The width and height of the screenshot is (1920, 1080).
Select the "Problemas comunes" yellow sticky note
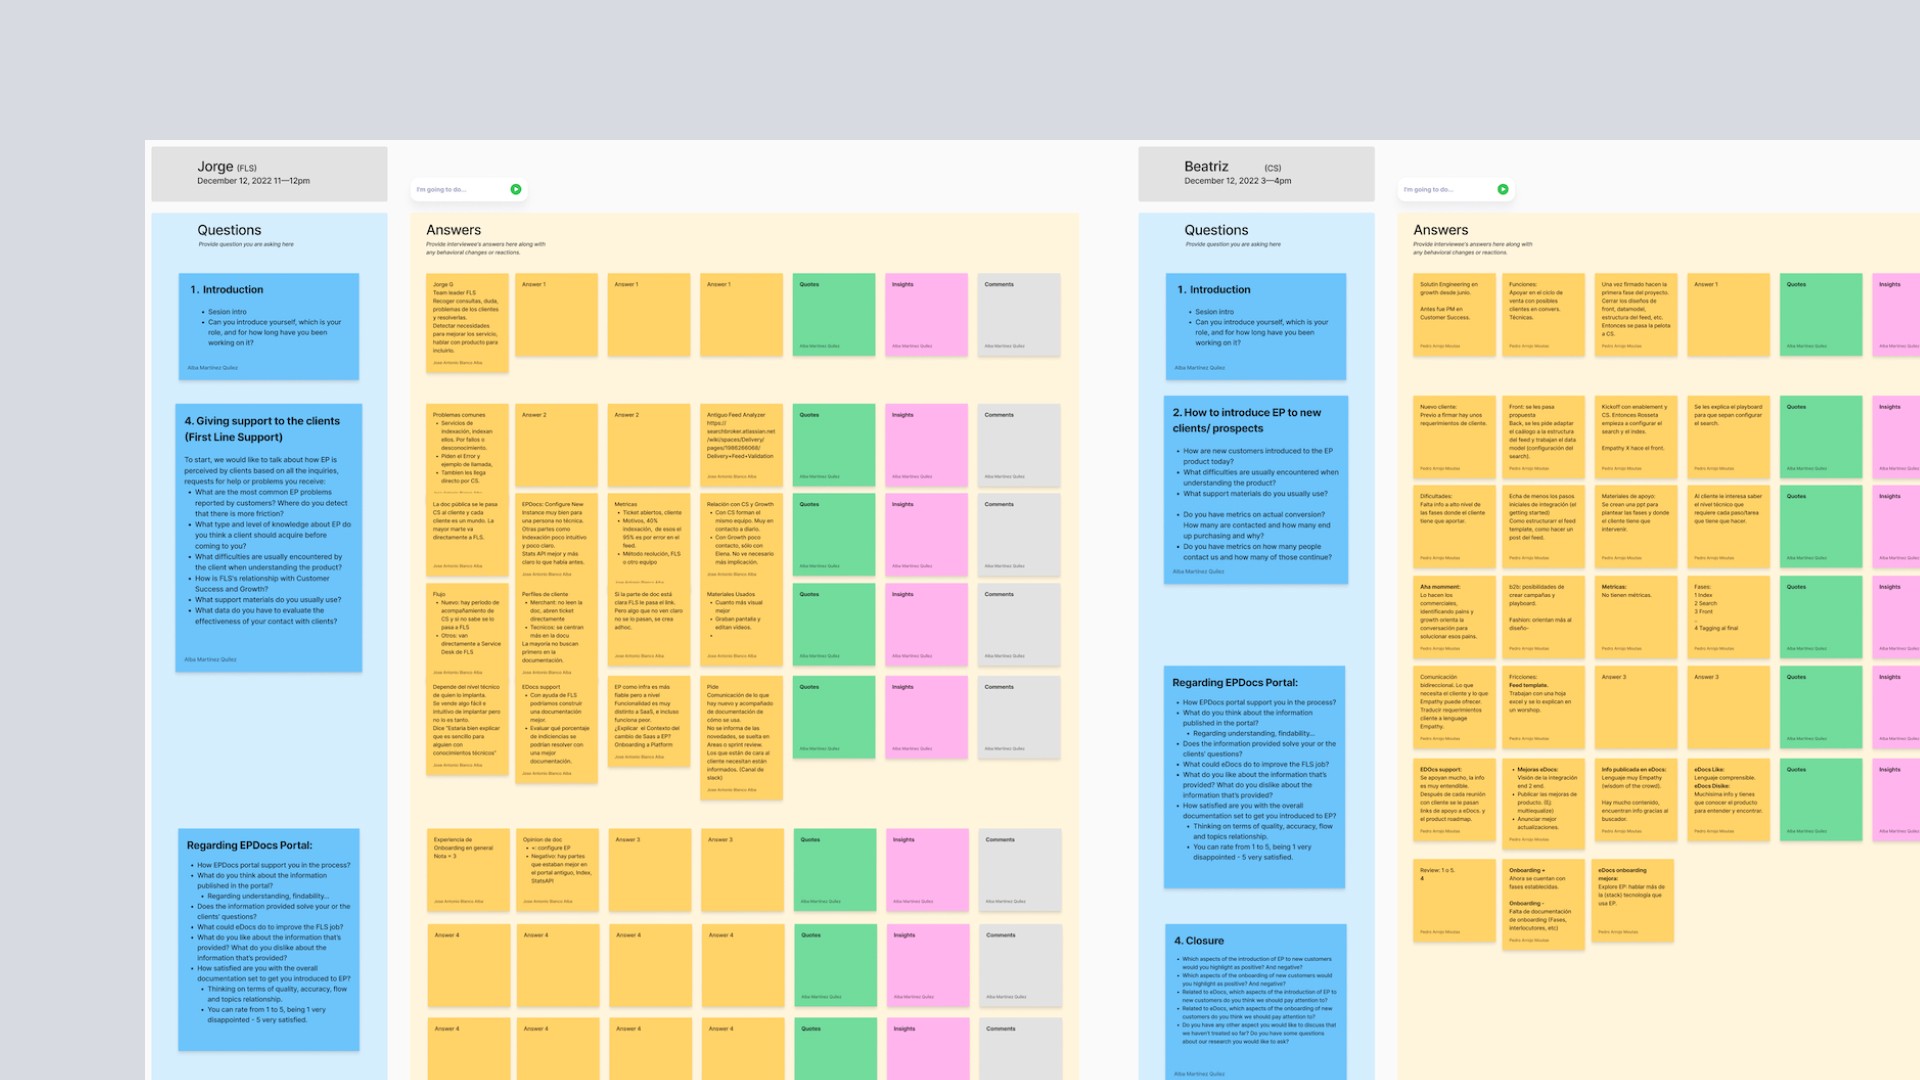(467, 448)
